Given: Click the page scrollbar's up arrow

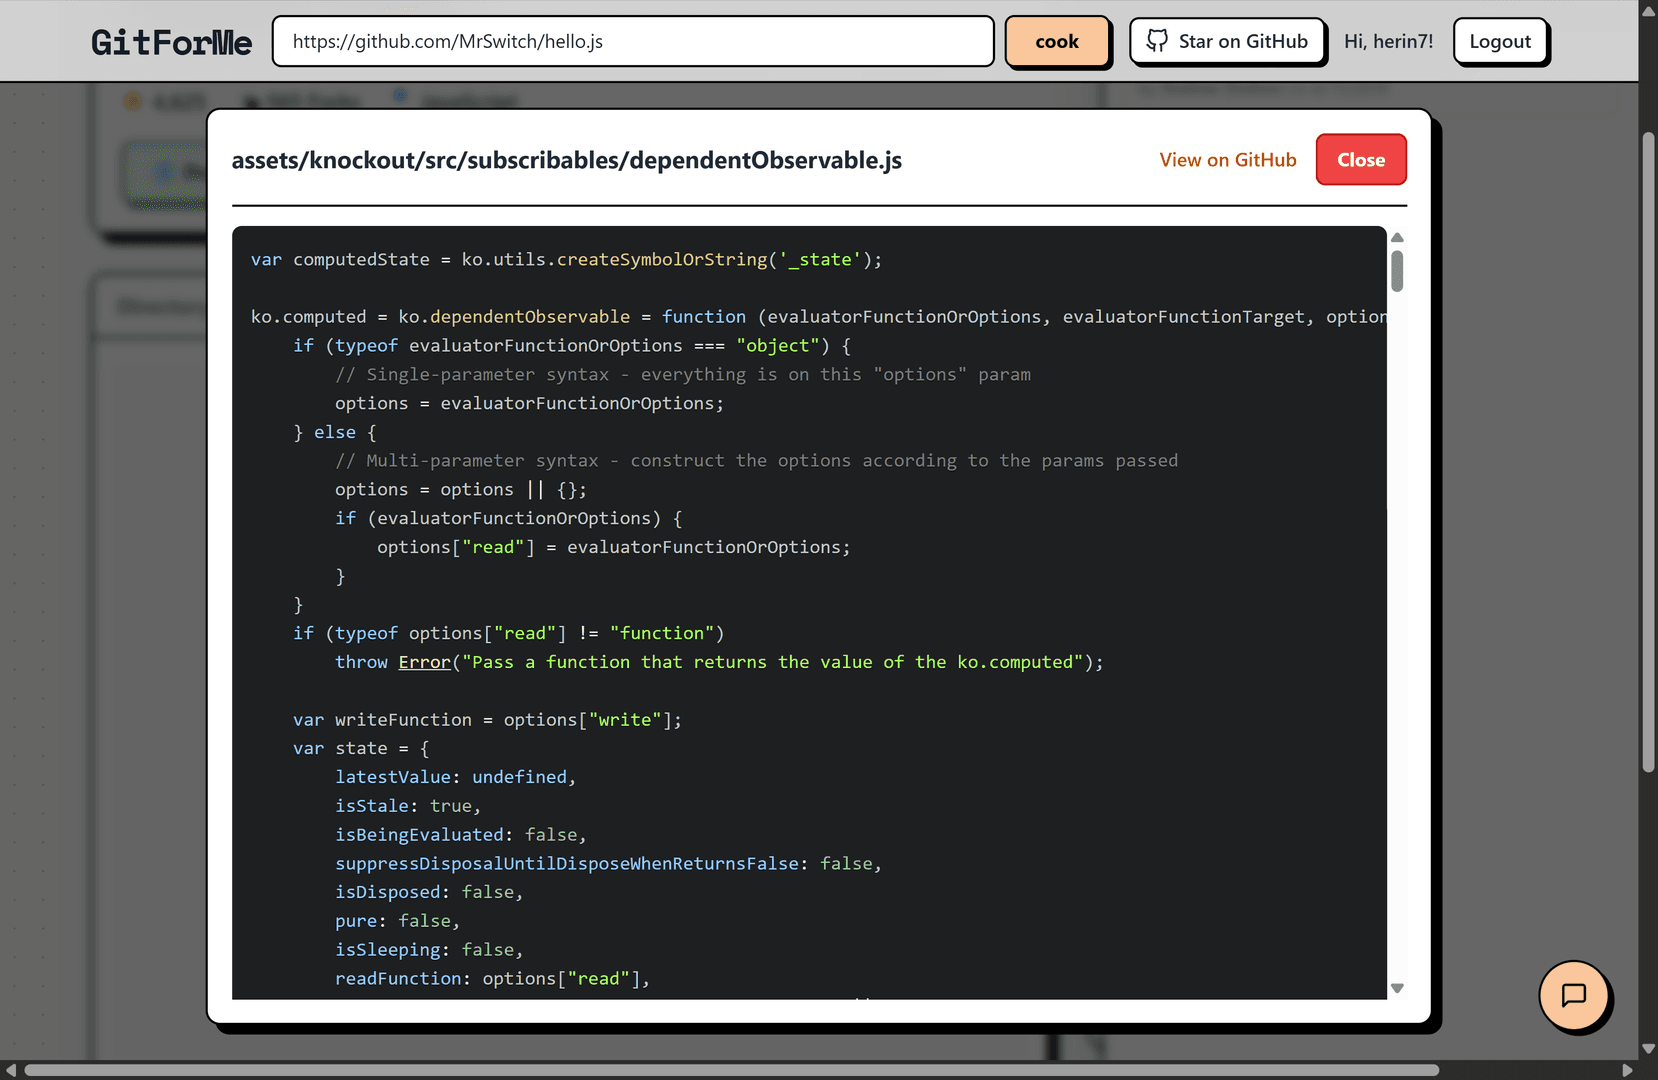Looking at the screenshot, I should [1650, 9].
